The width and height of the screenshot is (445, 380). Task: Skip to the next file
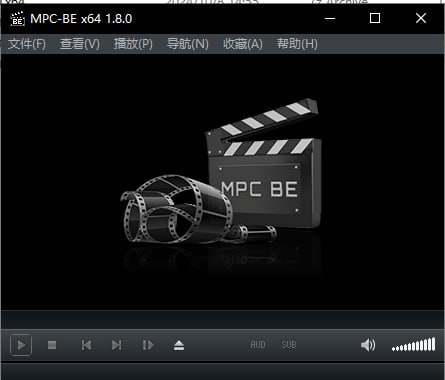coord(116,345)
